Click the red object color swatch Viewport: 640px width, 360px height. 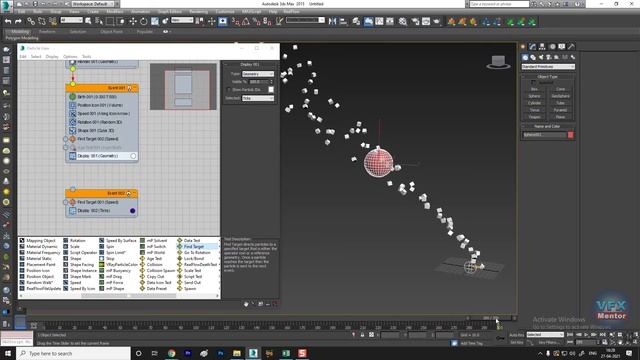(571, 135)
